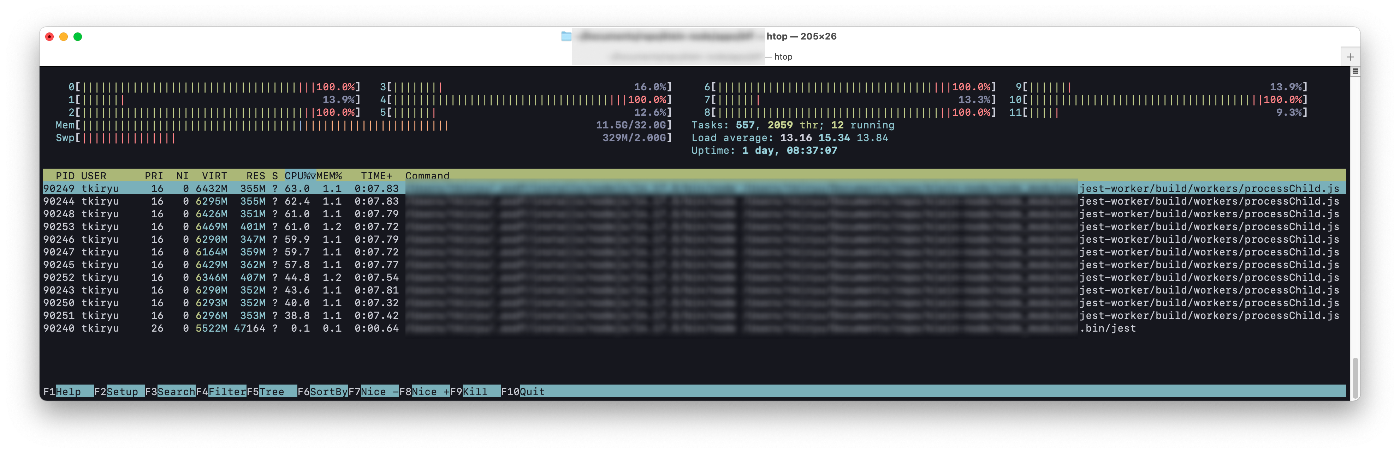The width and height of the screenshot is (1400, 453).
Task: Click the Uptime line
Action: pos(764,151)
